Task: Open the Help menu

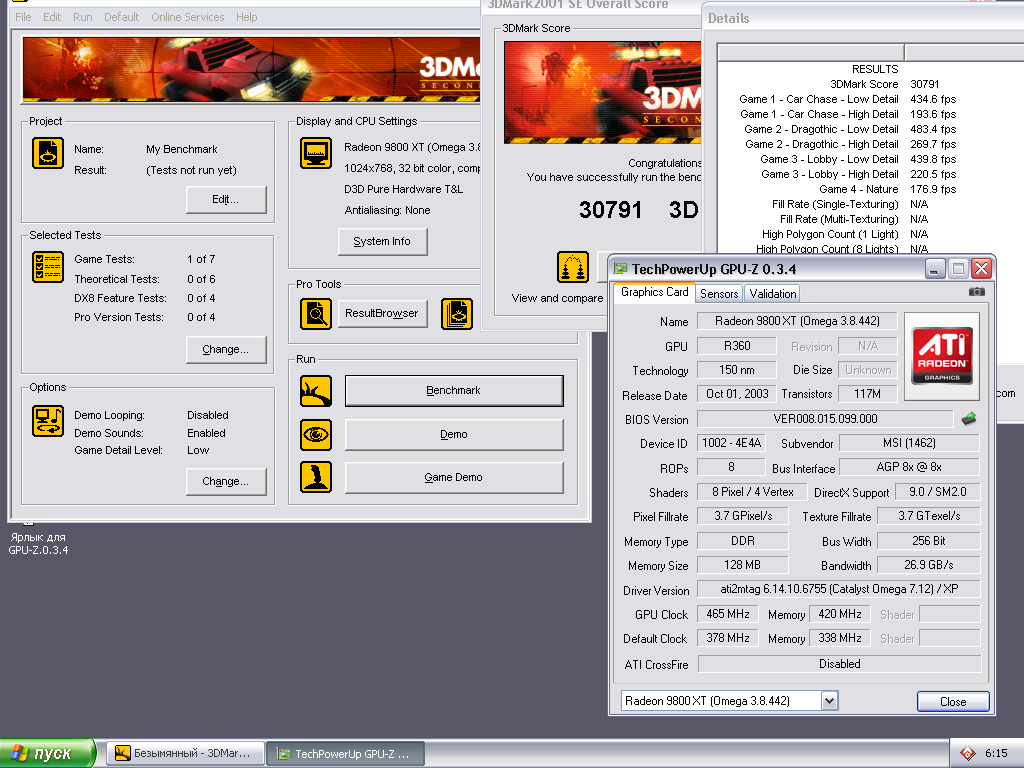Action: click(246, 17)
